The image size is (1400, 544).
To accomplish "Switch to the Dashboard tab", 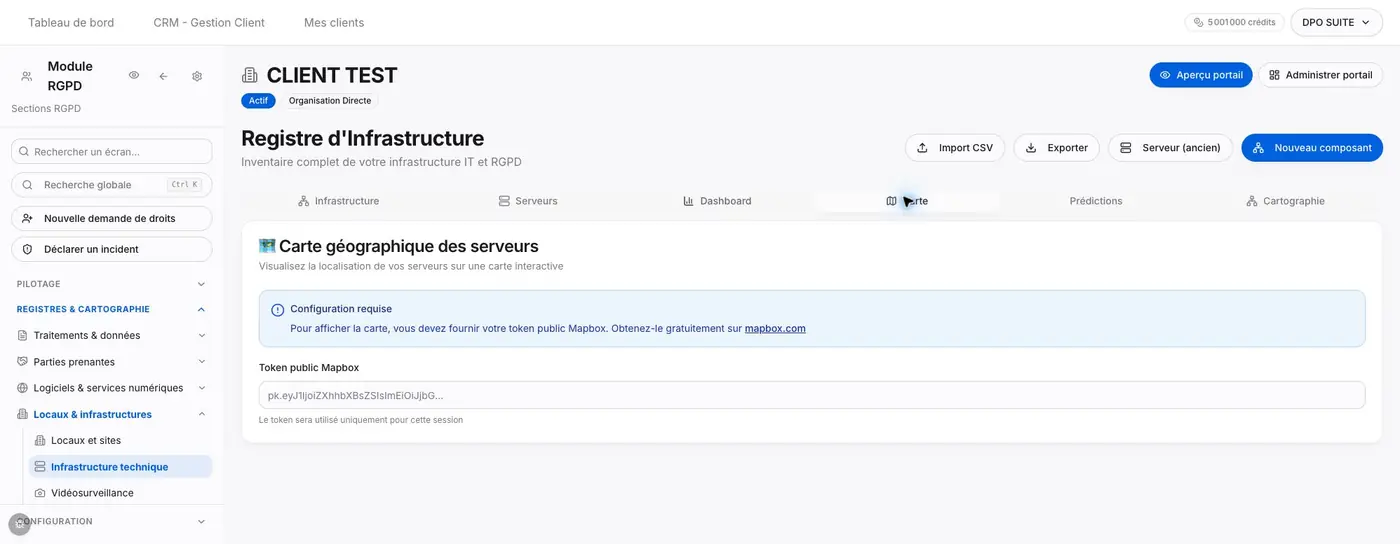I will pos(717,201).
